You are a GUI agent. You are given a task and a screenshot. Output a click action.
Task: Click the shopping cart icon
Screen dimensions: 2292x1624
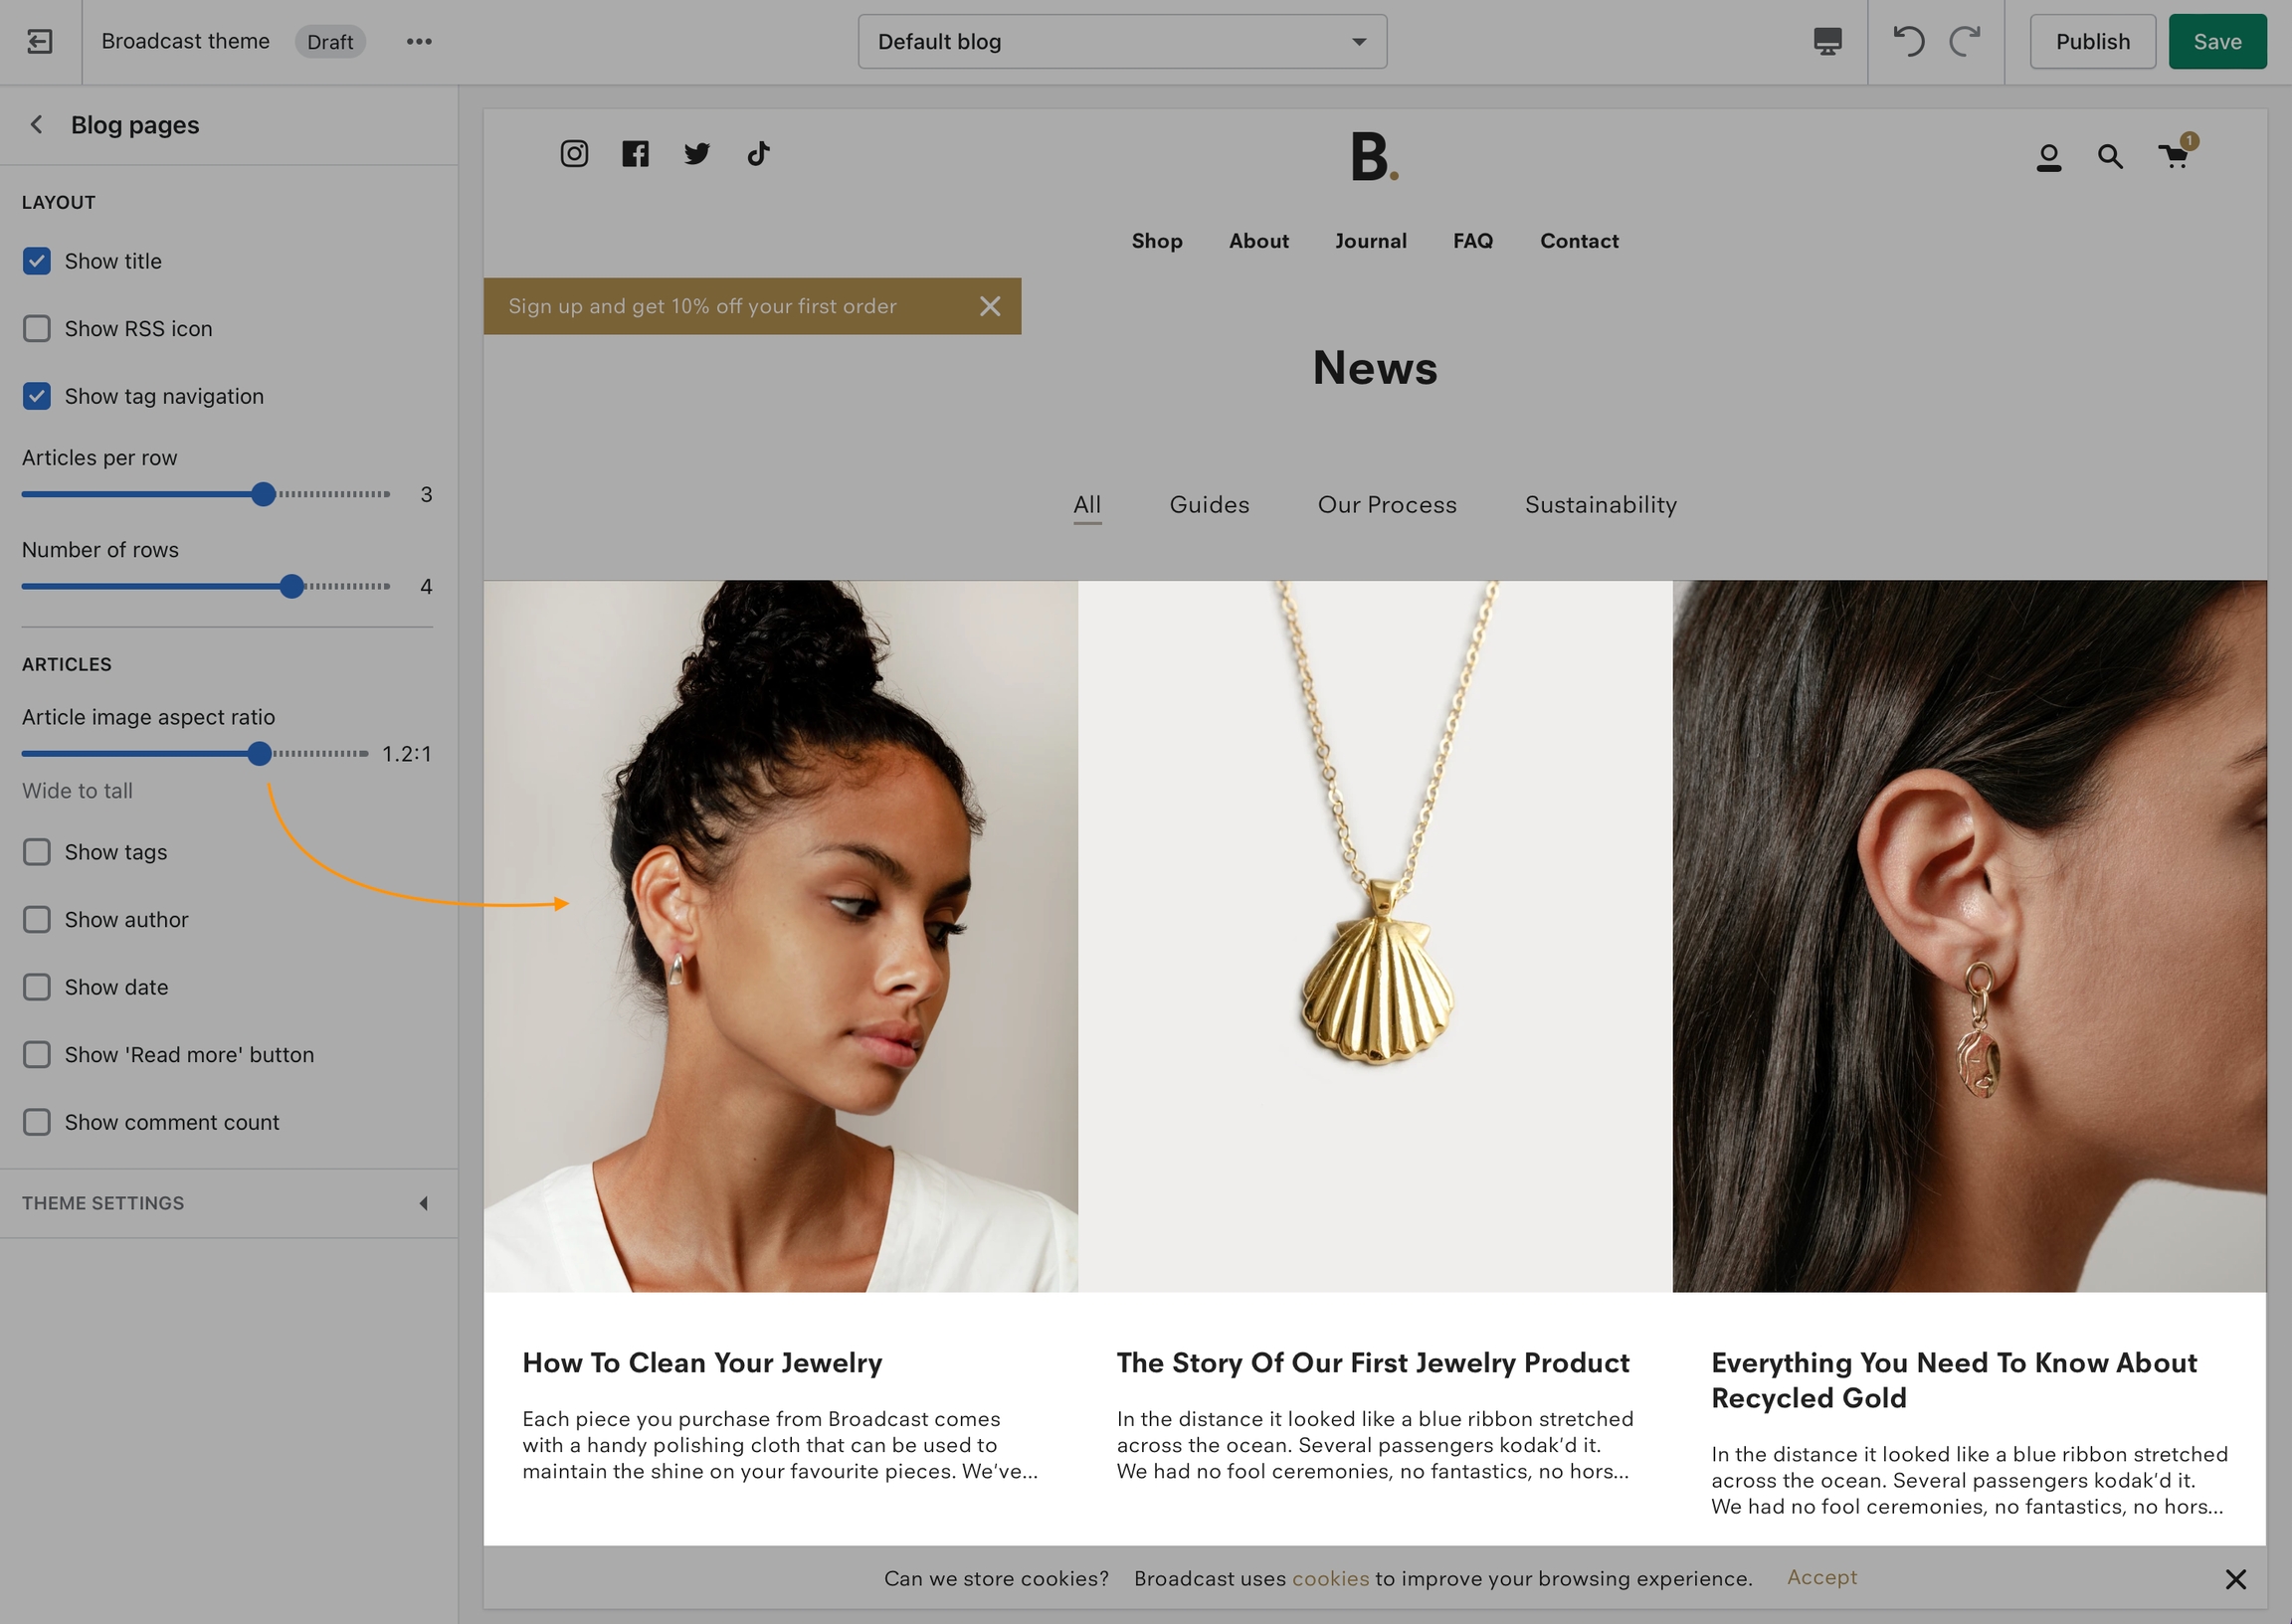point(2174,156)
